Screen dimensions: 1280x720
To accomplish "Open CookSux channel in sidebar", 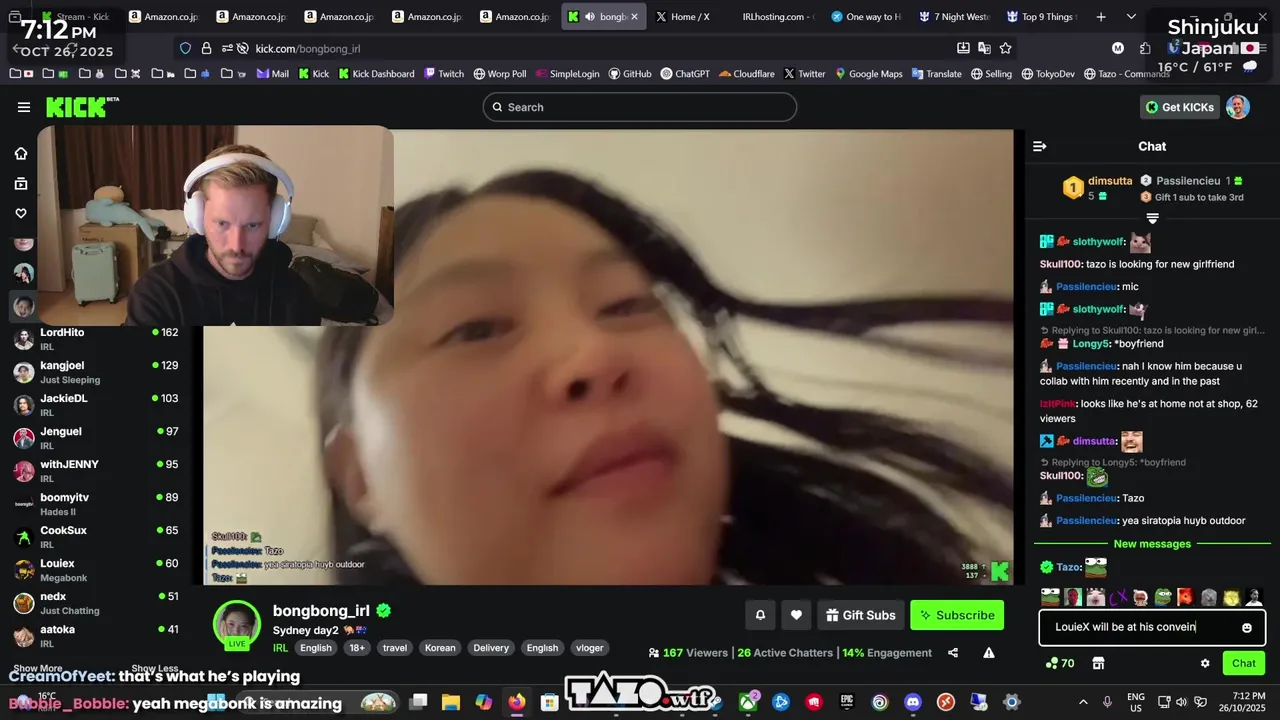I will coord(95,537).
